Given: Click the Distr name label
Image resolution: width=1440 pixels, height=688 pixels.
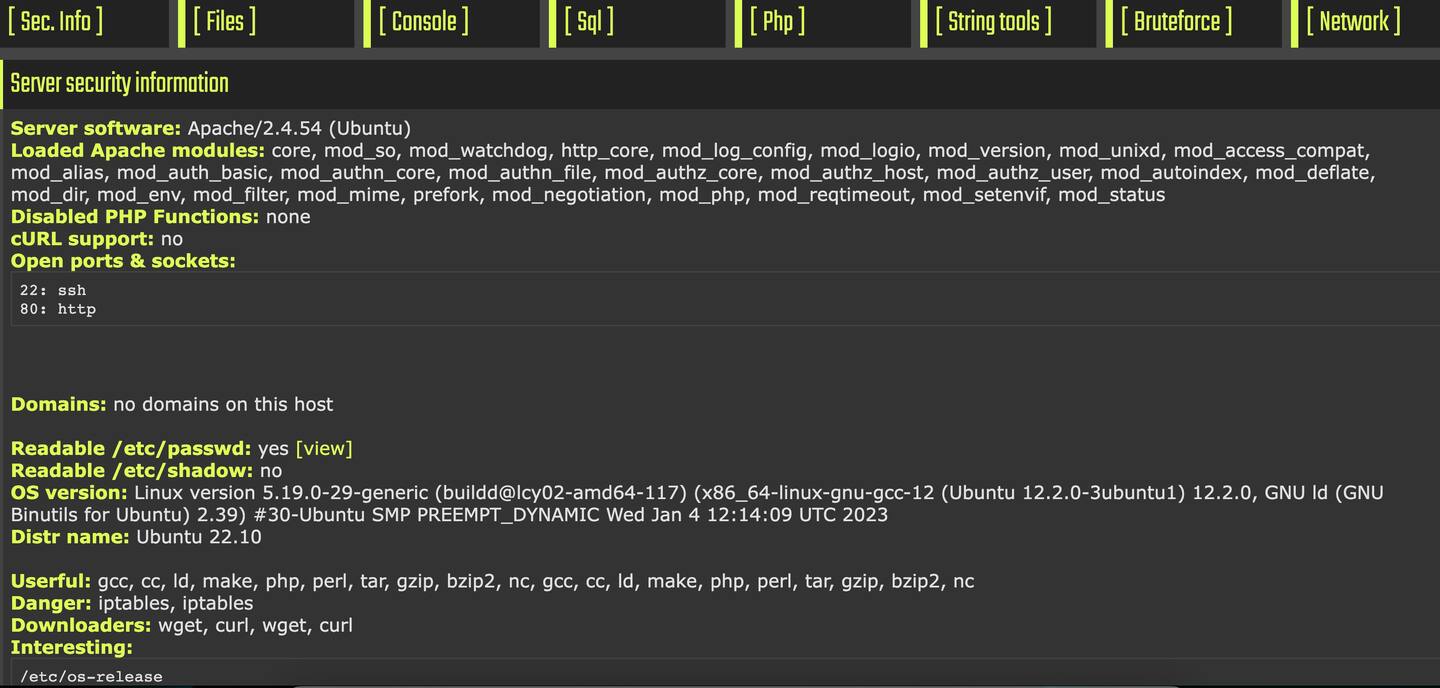Looking at the screenshot, I should [70, 536].
